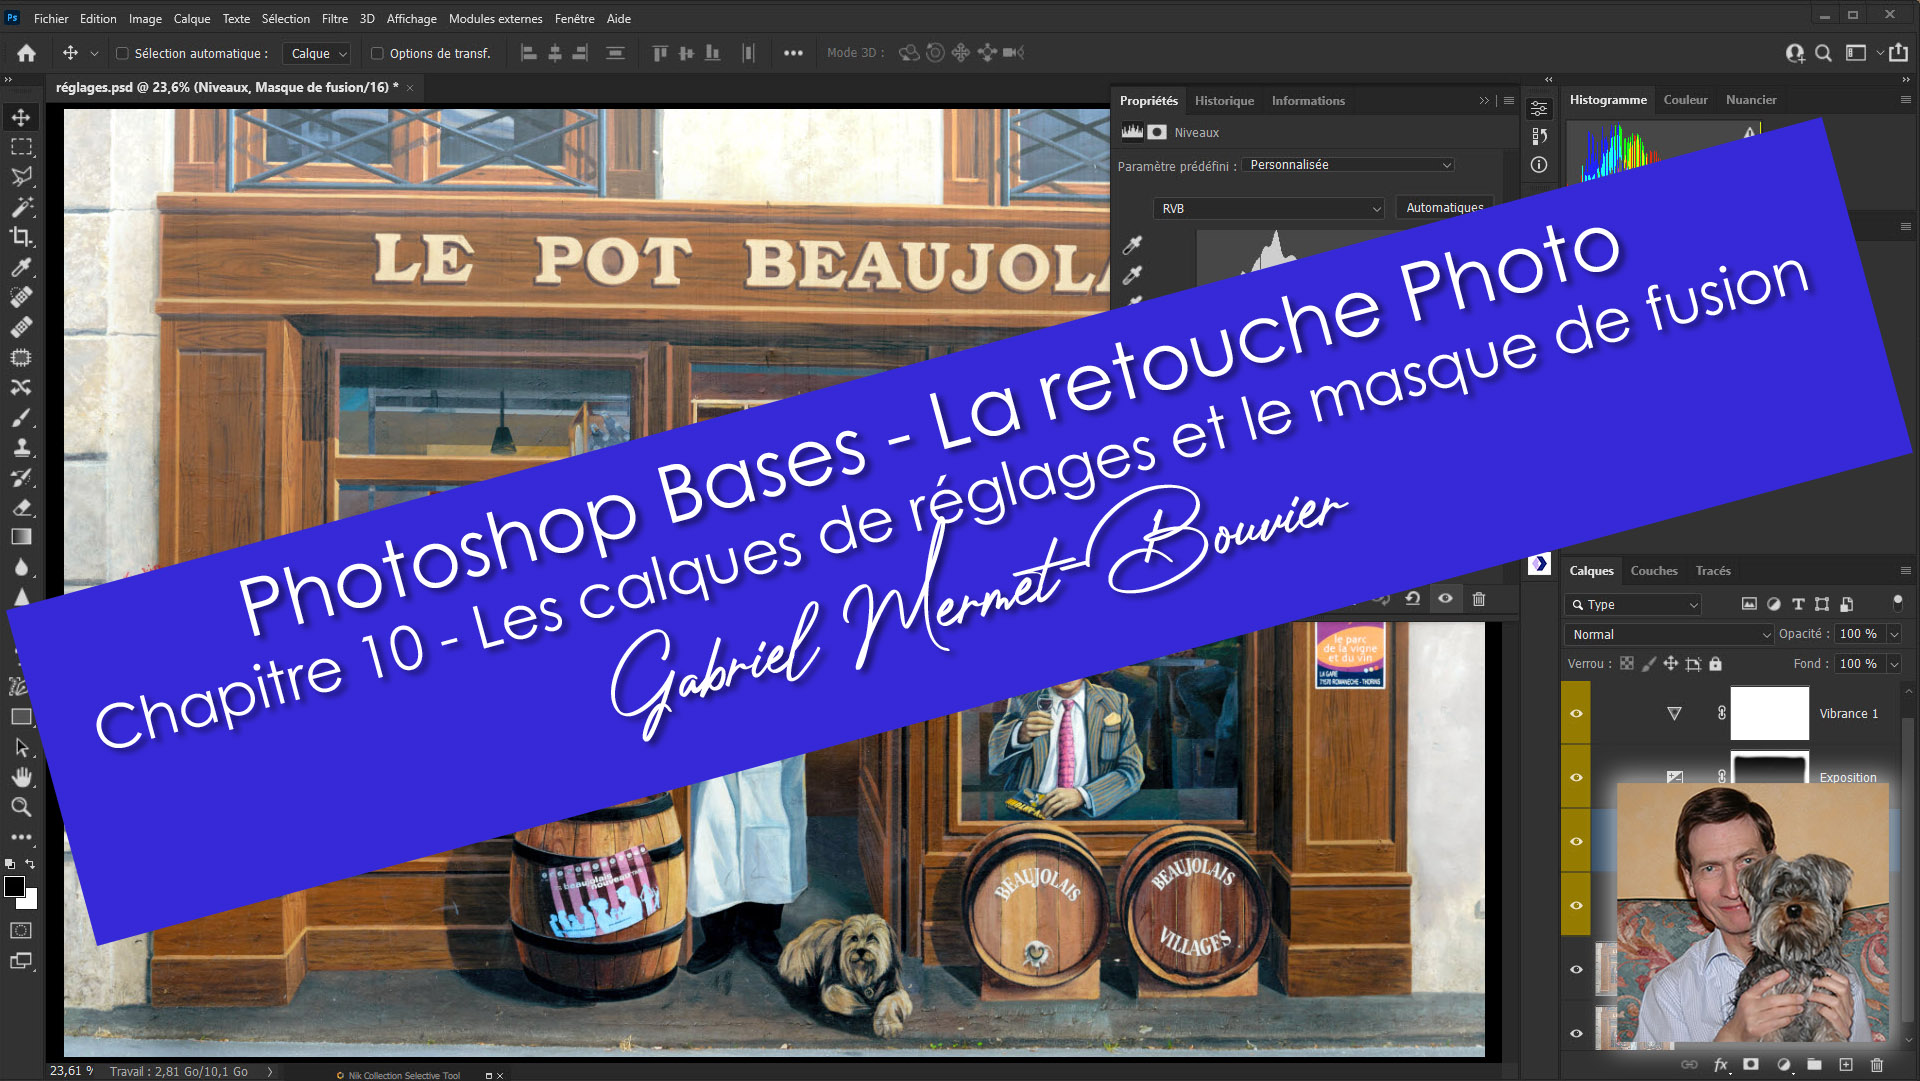
Task: Click the foreground color swatch
Action: 15,887
